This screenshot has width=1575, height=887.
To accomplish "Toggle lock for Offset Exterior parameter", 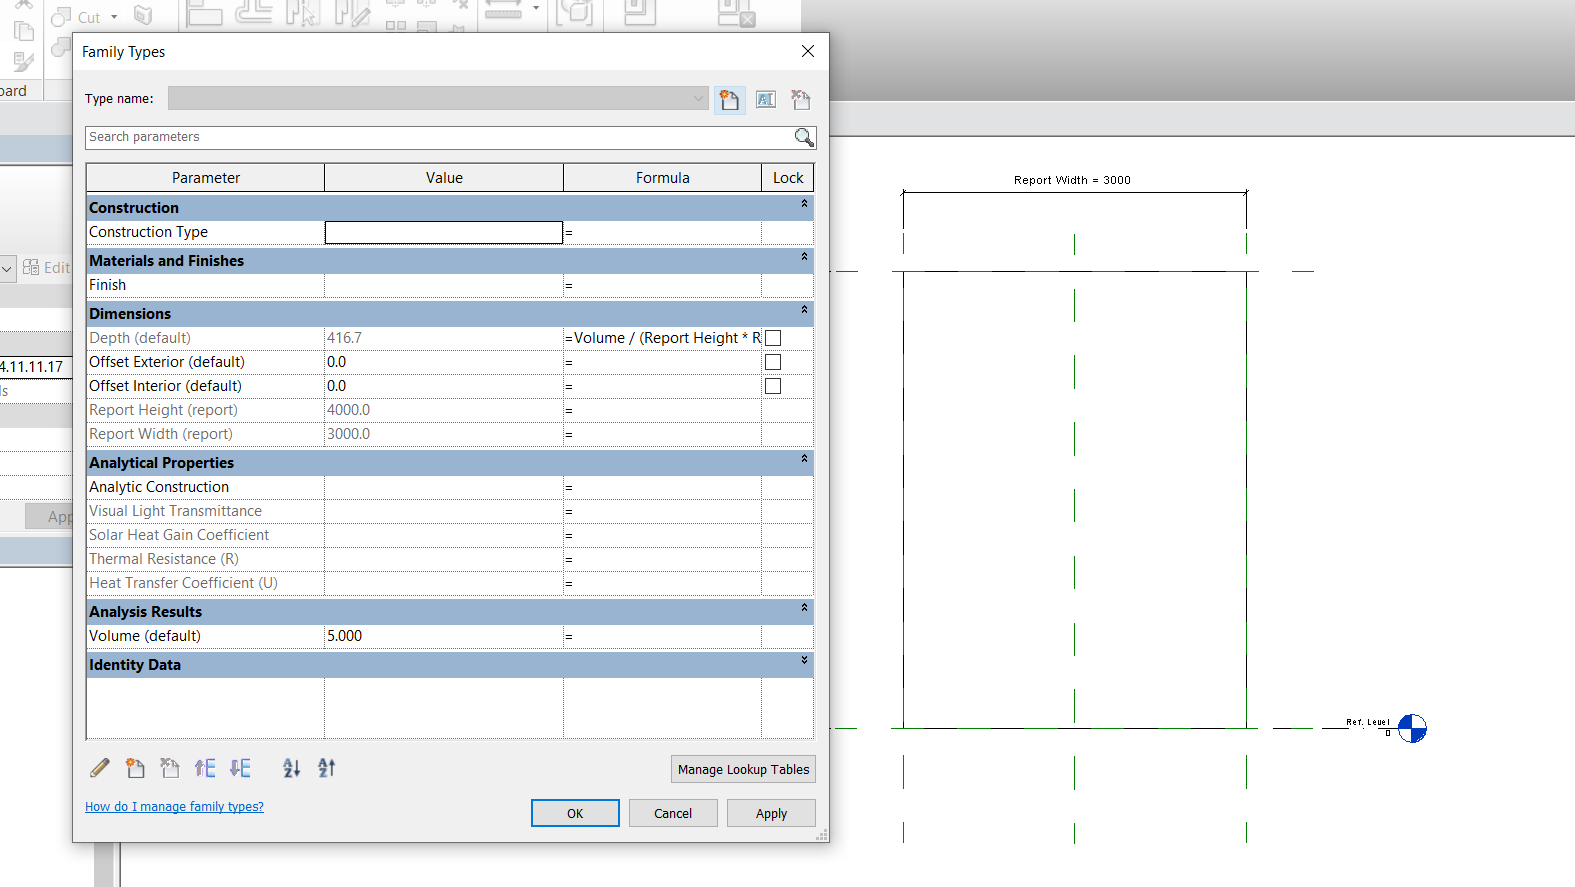I will point(773,362).
